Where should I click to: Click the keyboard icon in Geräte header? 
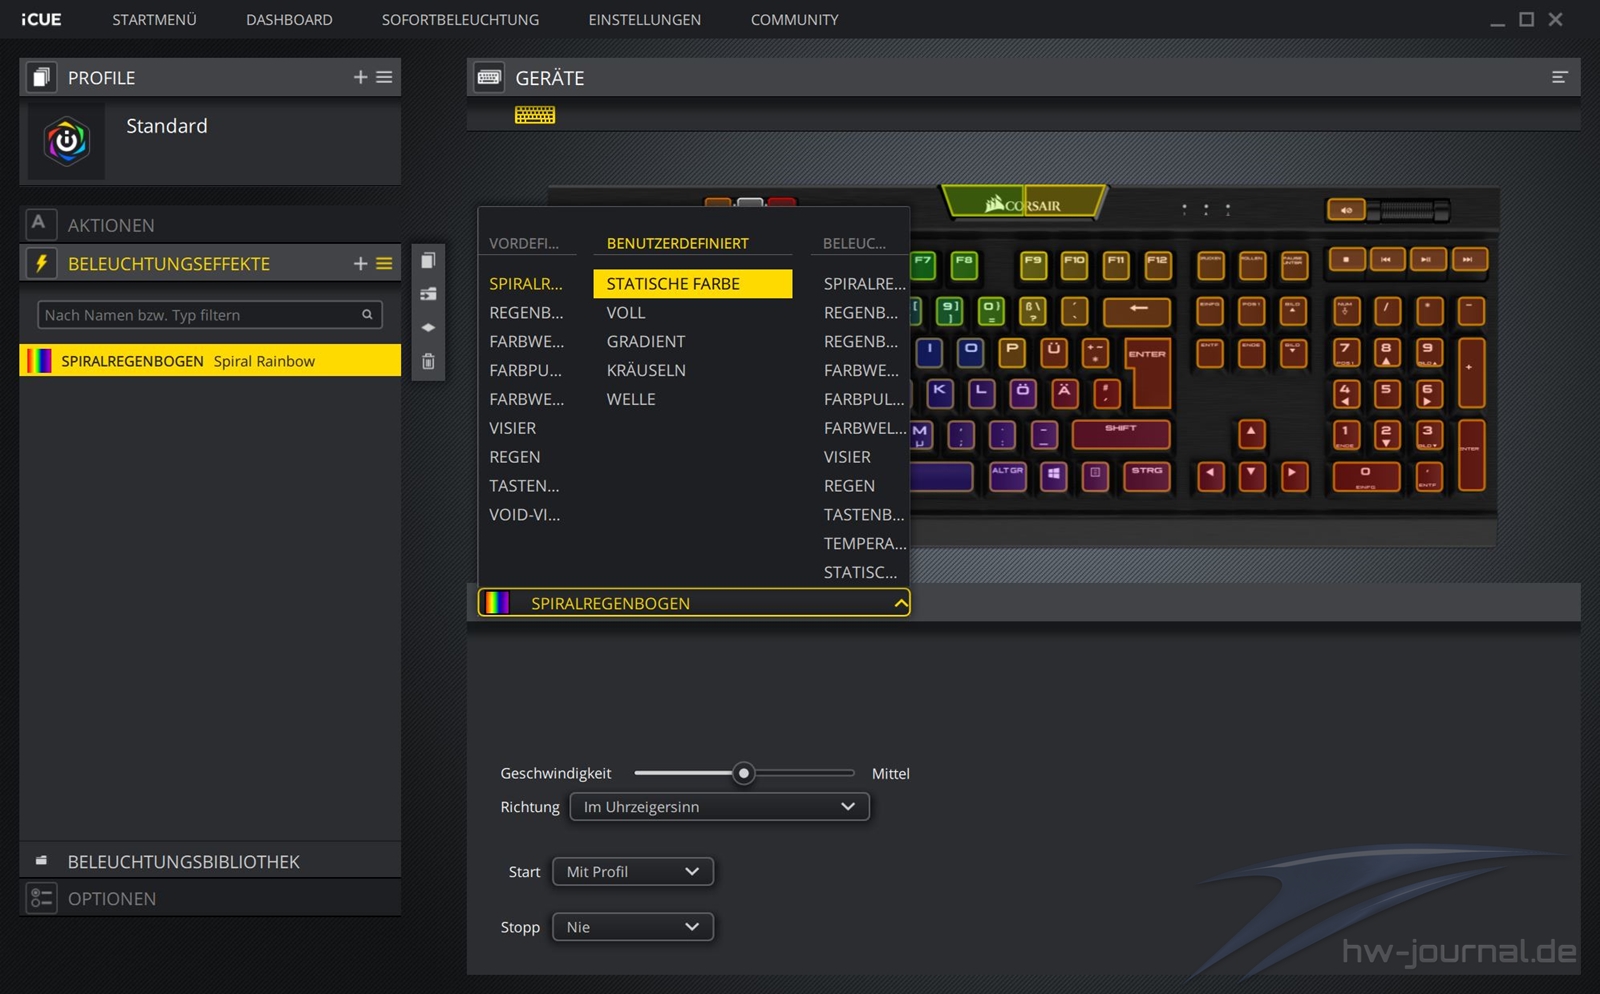point(489,77)
